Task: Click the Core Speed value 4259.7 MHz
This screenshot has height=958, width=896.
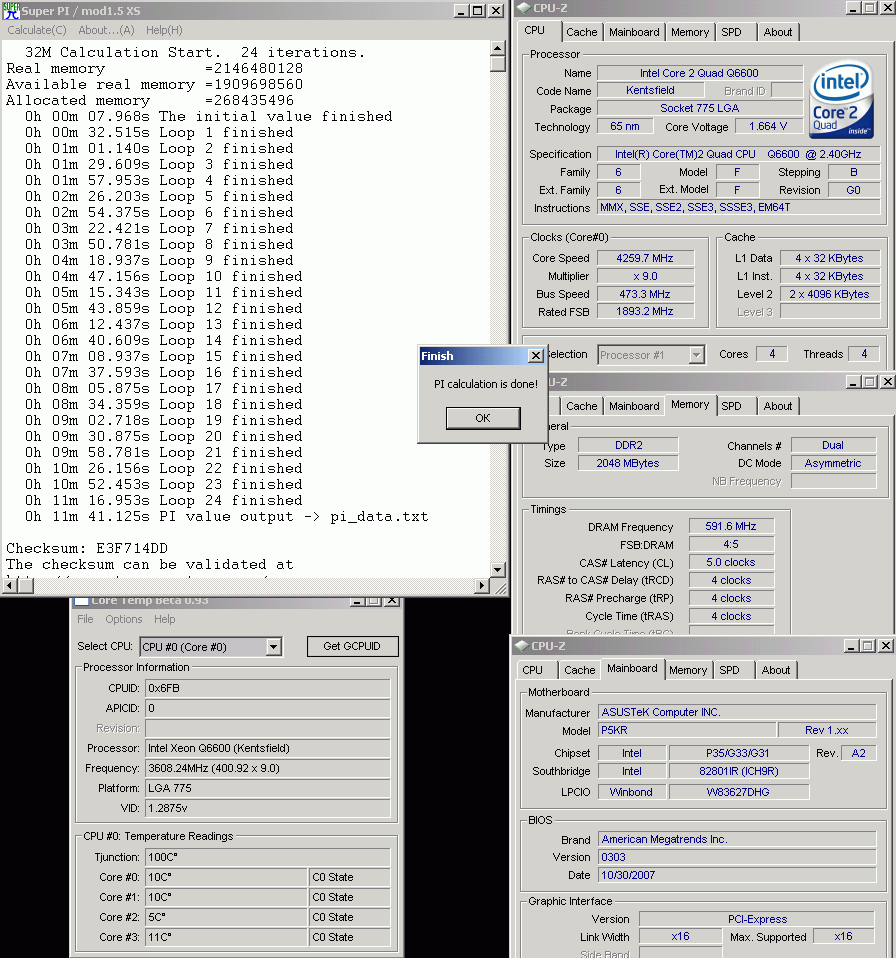Action: coord(645,258)
